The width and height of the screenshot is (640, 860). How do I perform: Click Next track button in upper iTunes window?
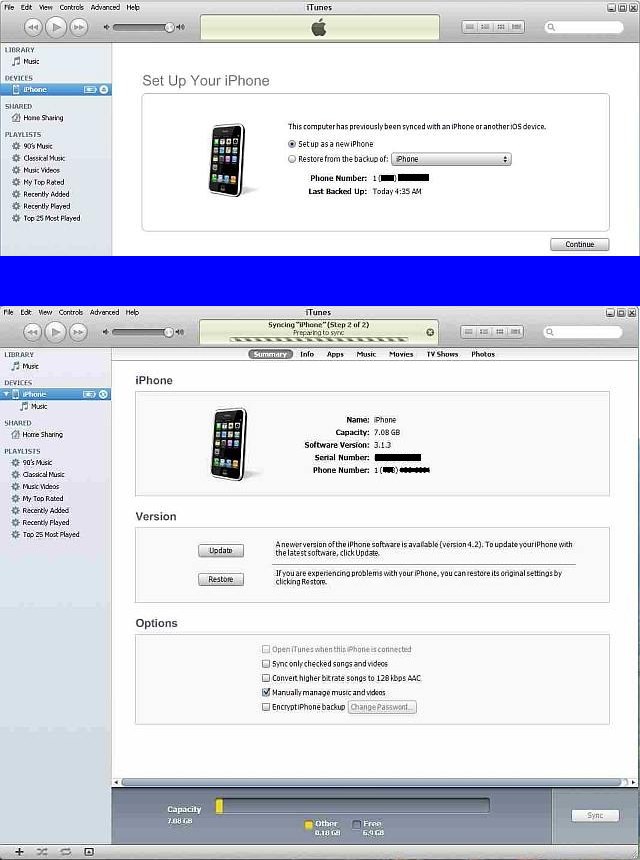tap(79, 27)
